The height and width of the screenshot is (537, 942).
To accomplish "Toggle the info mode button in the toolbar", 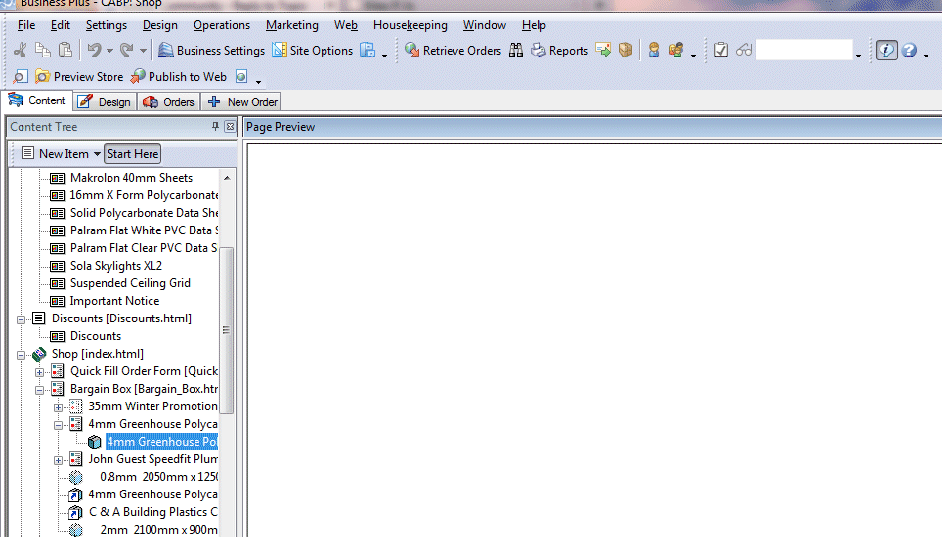I will click(886, 50).
